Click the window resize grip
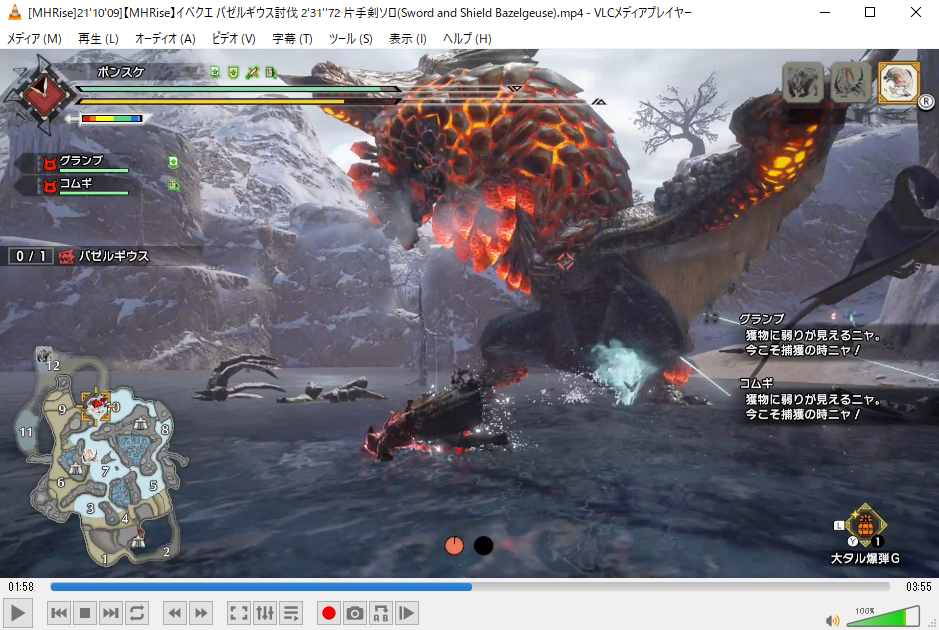The height and width of the screenshot is (630, 939). pyautogui.click(x=934, y=625)
